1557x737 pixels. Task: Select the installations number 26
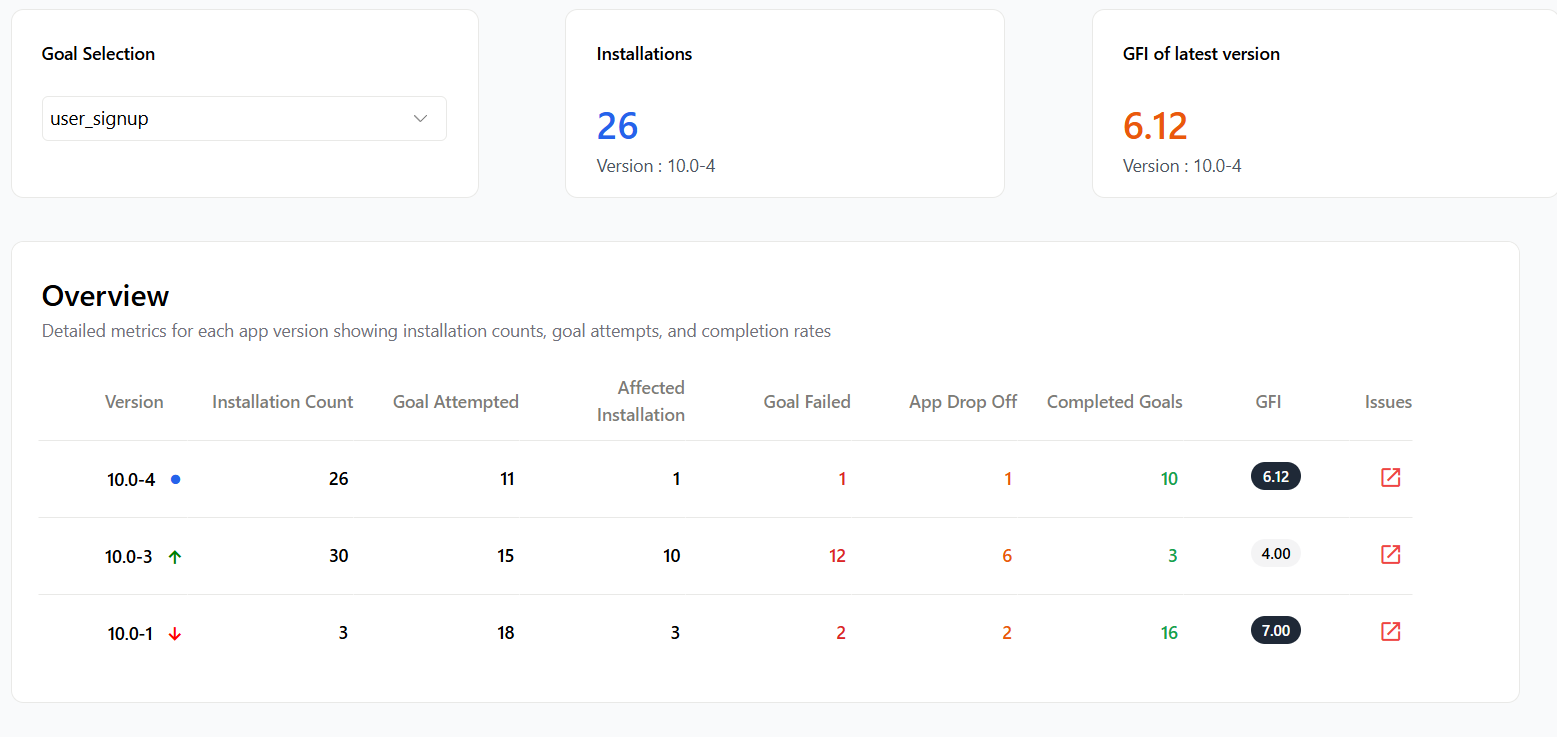[x=618, y=125]
